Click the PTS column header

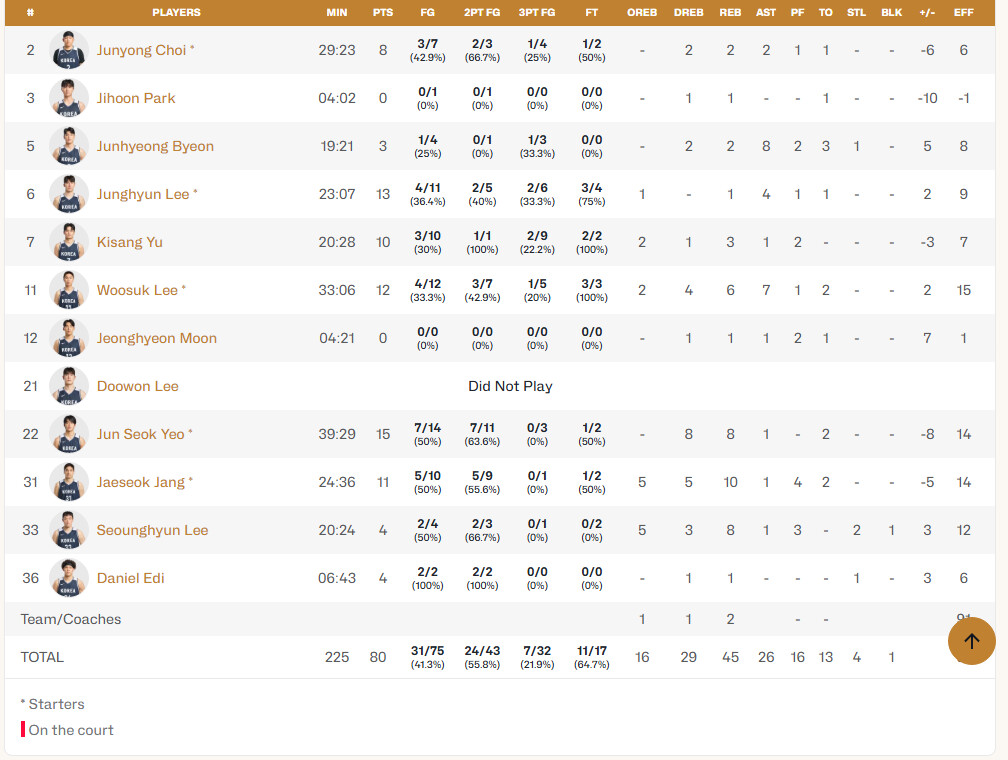(x=382, y=12)
